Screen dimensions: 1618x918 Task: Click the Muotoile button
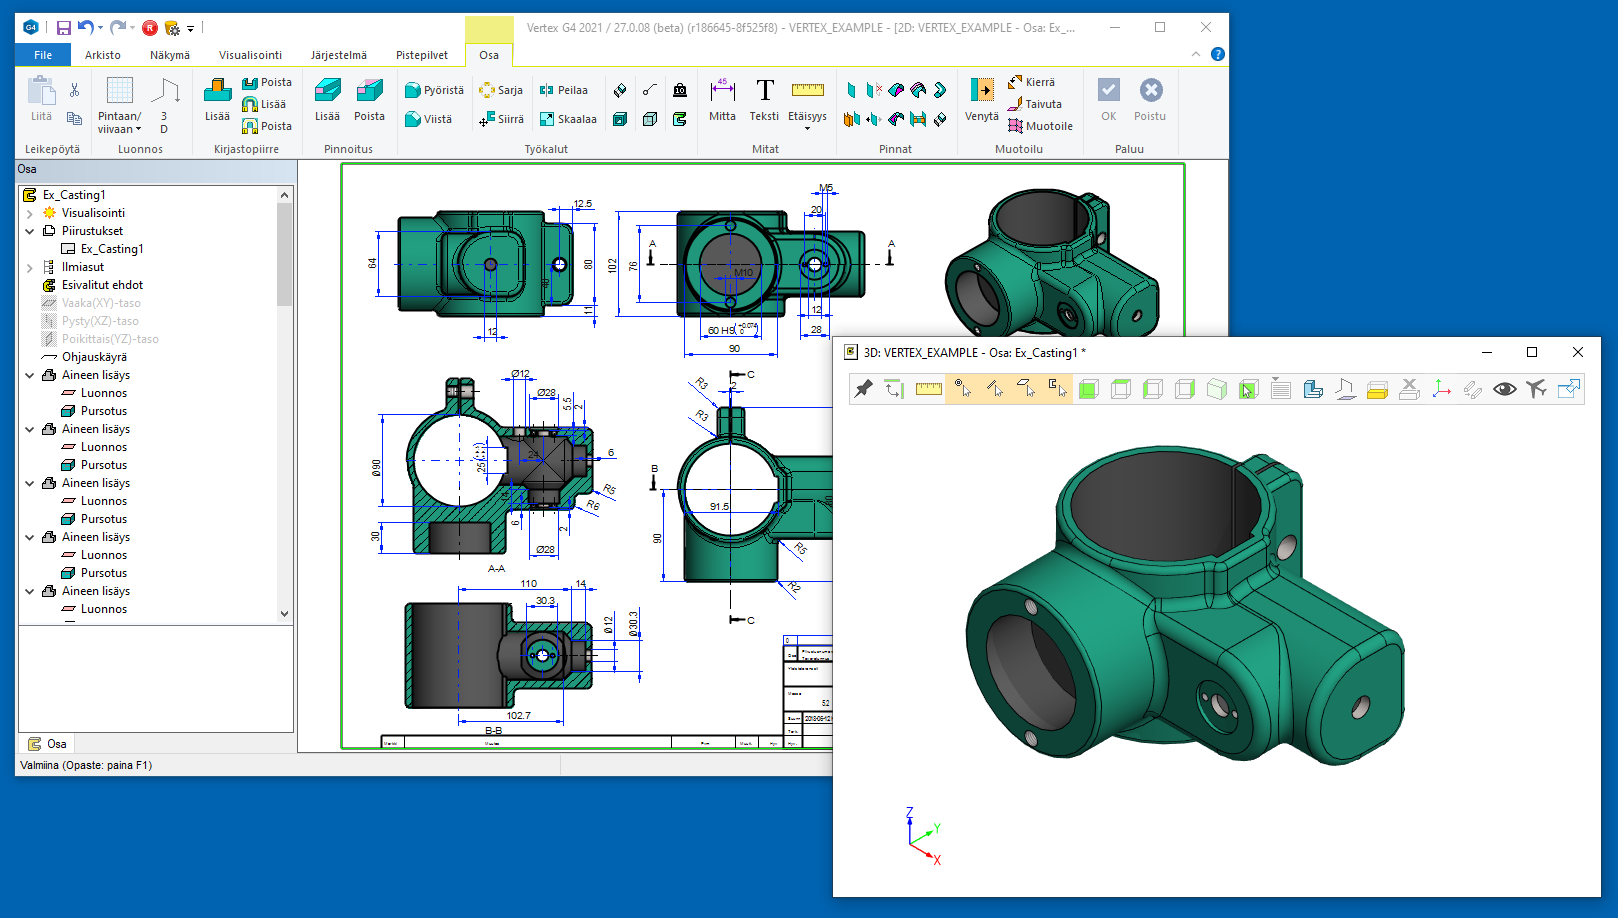(1040, 126)
